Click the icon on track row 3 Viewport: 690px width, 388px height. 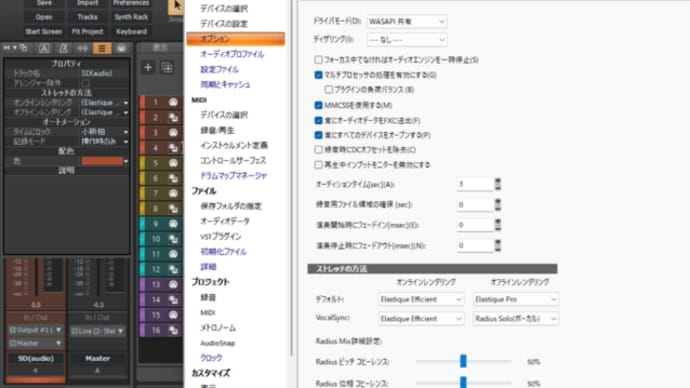click(173, 133)
